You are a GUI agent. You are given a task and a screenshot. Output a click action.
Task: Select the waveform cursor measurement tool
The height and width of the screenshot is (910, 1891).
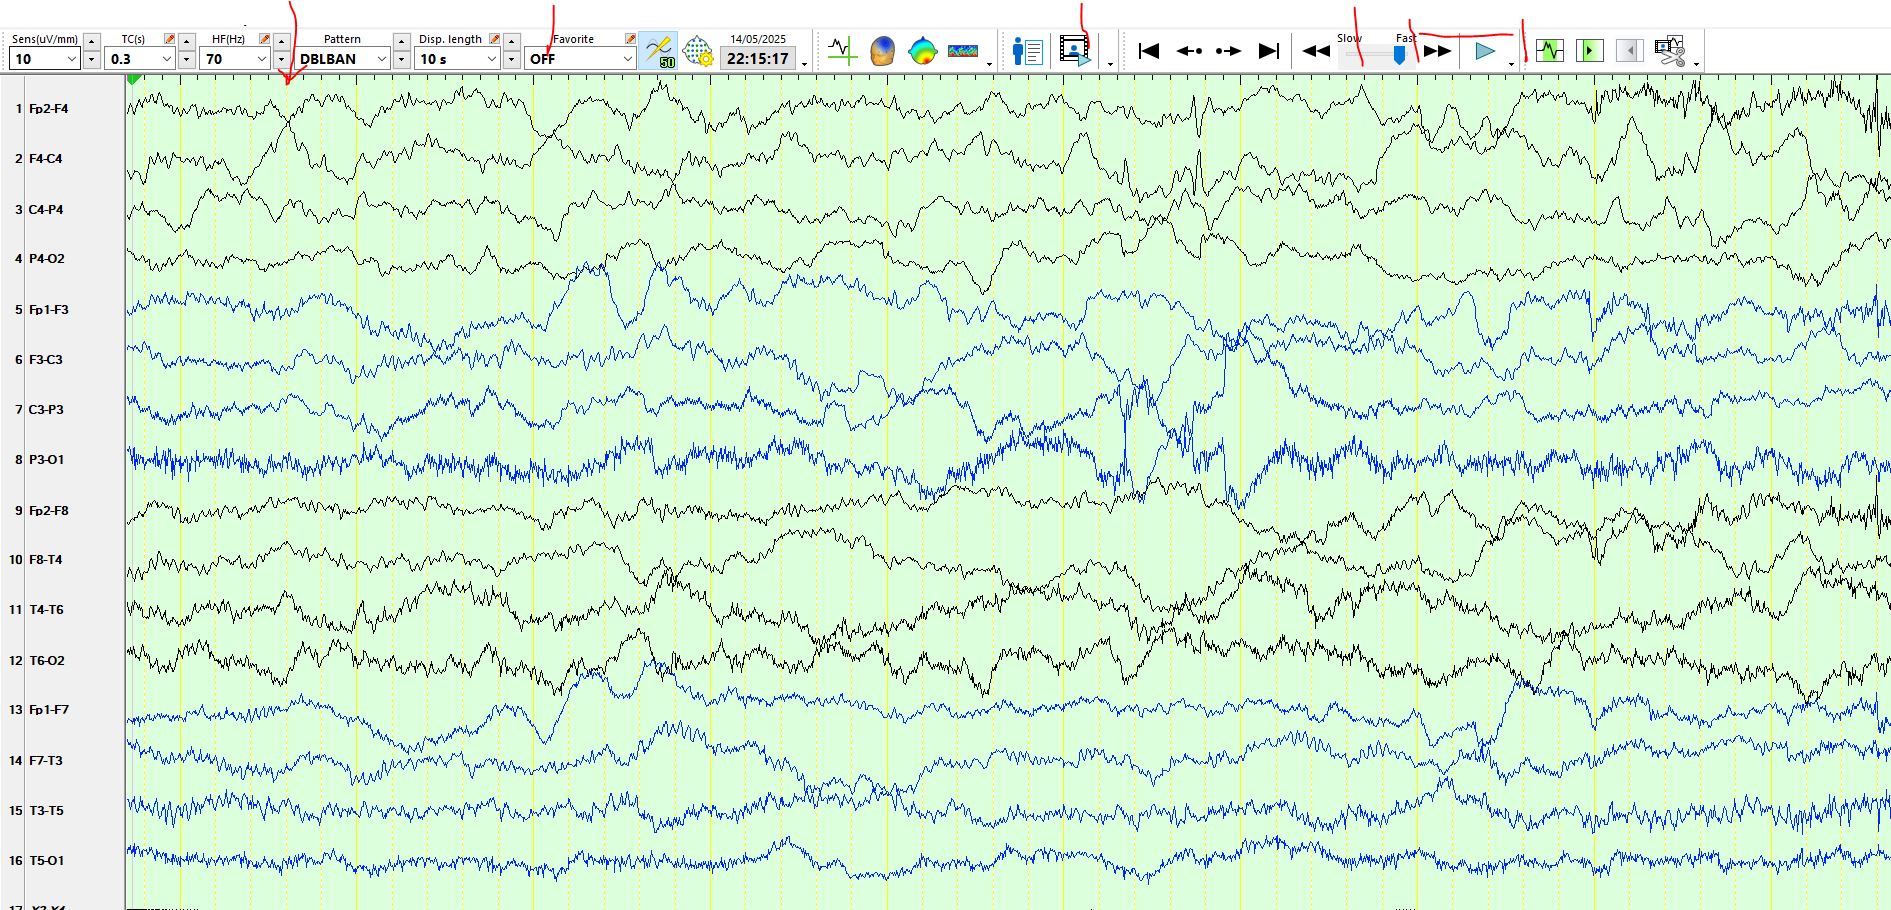point(842,50)
